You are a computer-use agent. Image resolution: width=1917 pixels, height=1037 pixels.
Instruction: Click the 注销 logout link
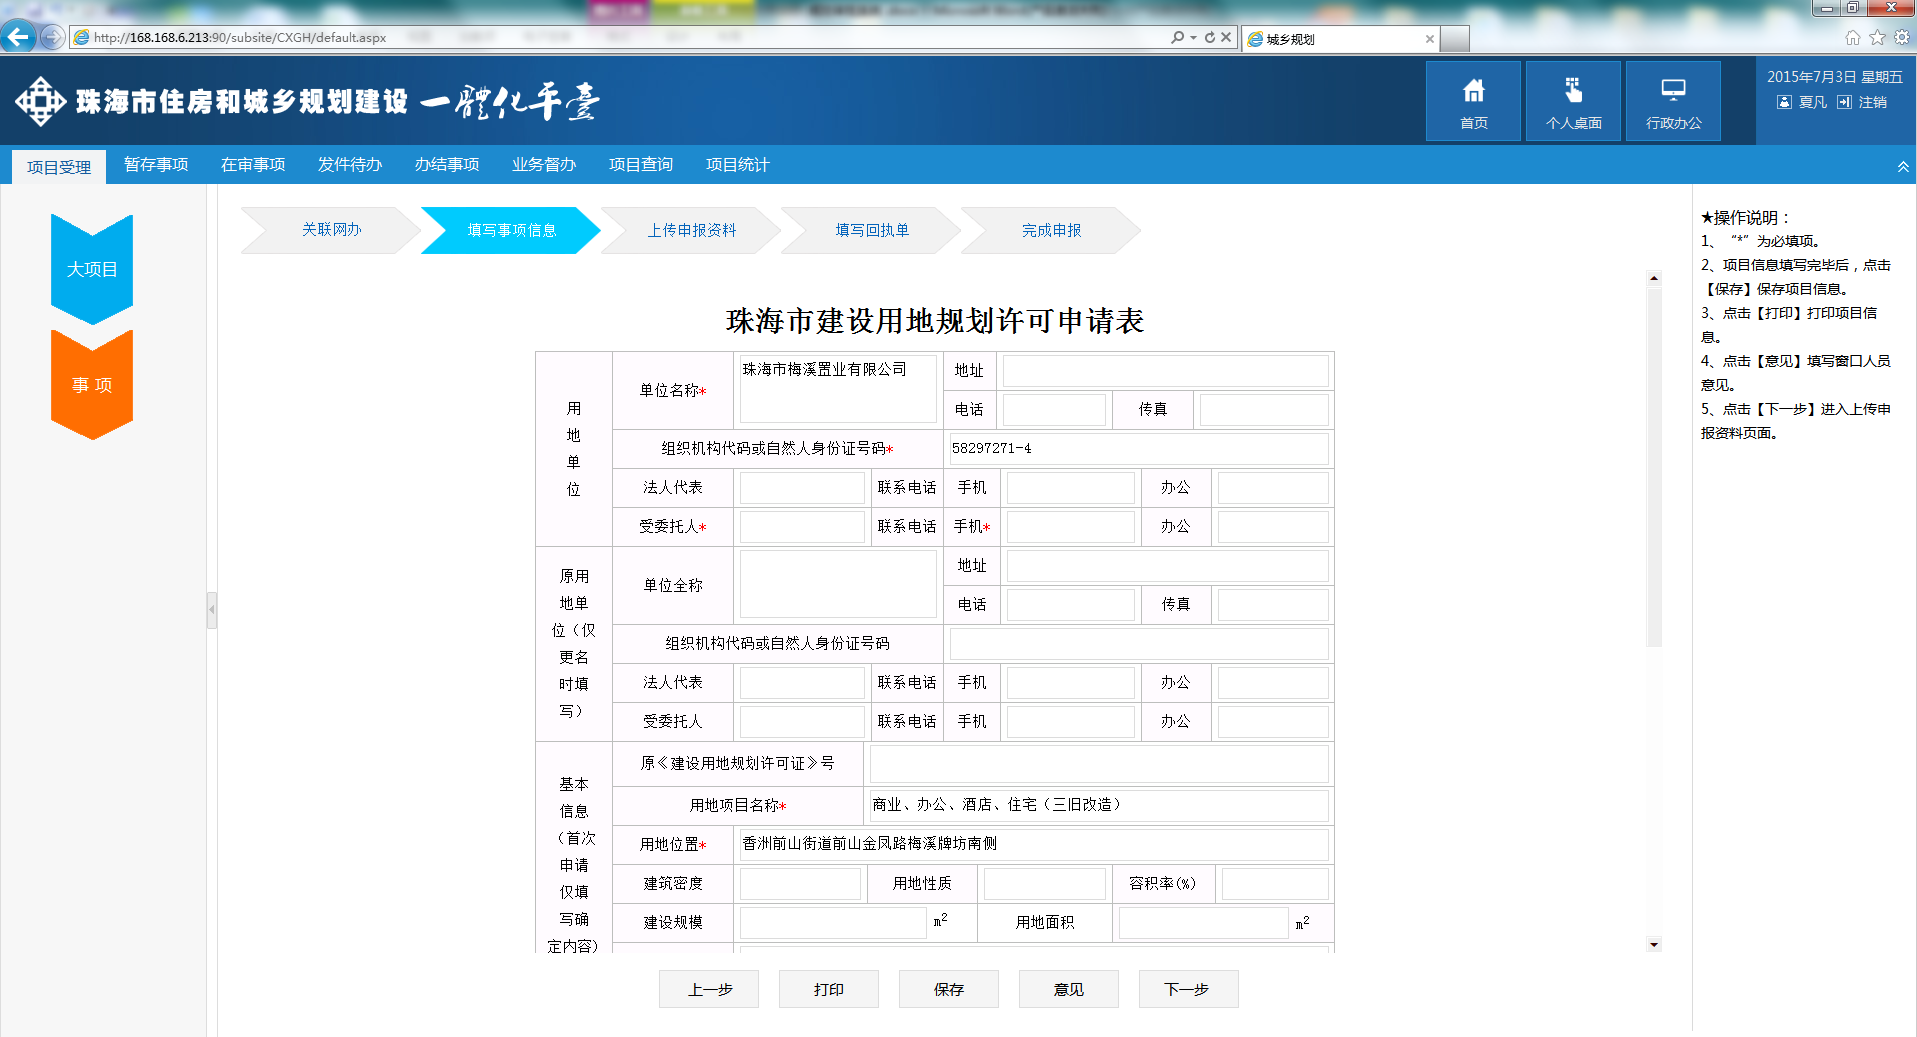[1872, 102]
